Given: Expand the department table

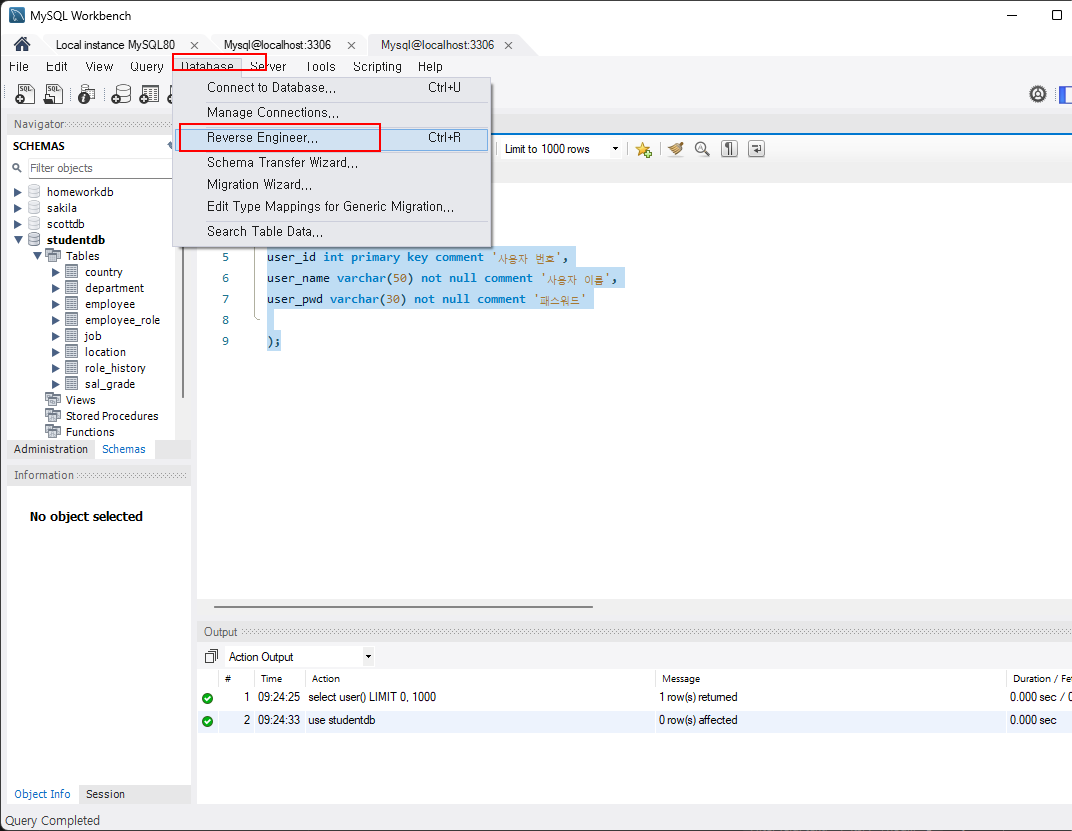Looking at the screenshot, I should click(x=56, y=288).
